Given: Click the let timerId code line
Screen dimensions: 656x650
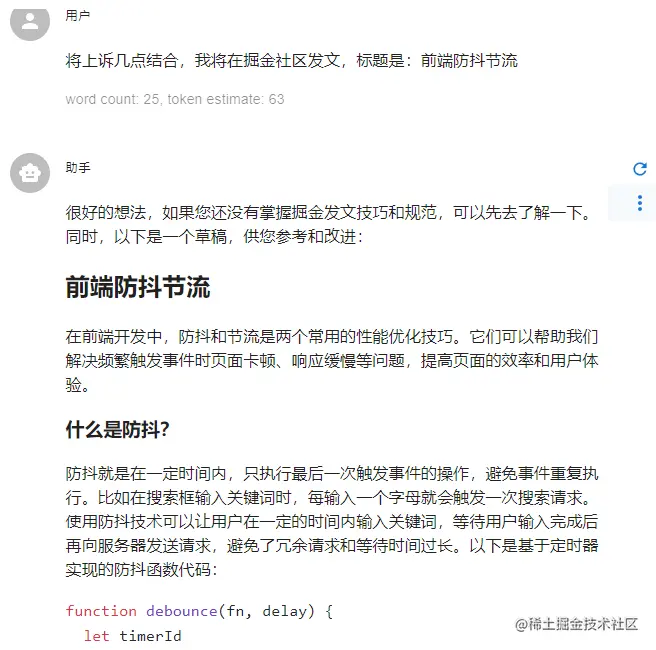Looking at the screenshot, I should (133, 636).
